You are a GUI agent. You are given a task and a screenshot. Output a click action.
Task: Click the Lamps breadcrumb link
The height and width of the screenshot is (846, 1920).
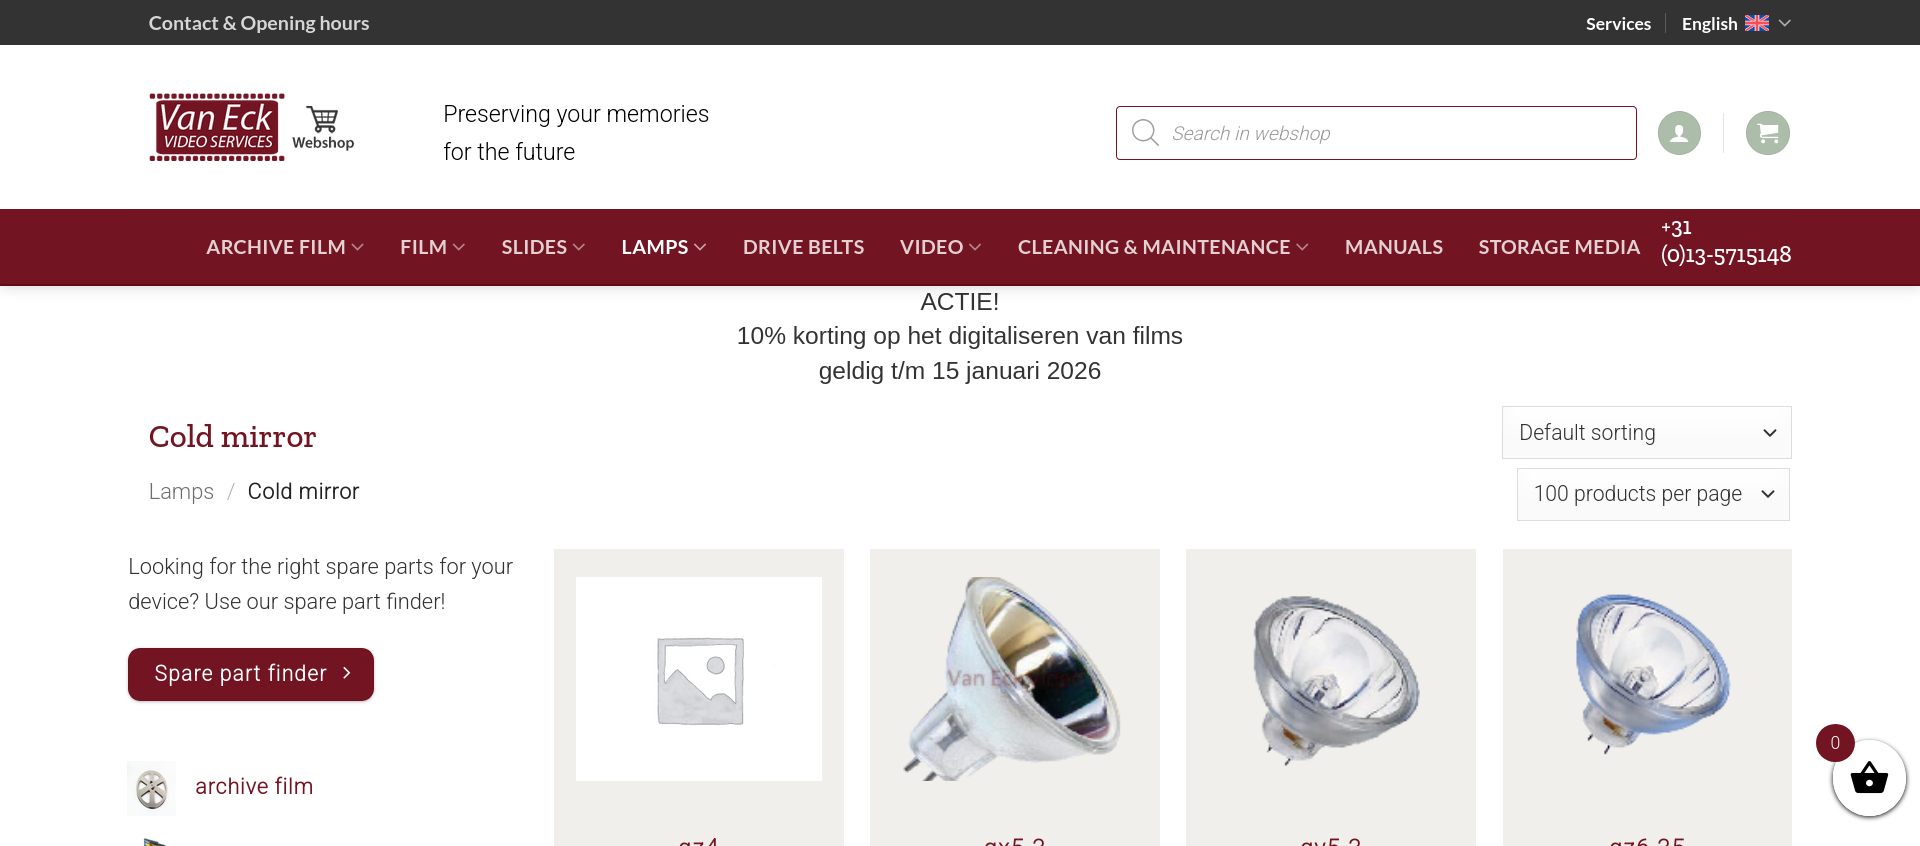point(181,491)
